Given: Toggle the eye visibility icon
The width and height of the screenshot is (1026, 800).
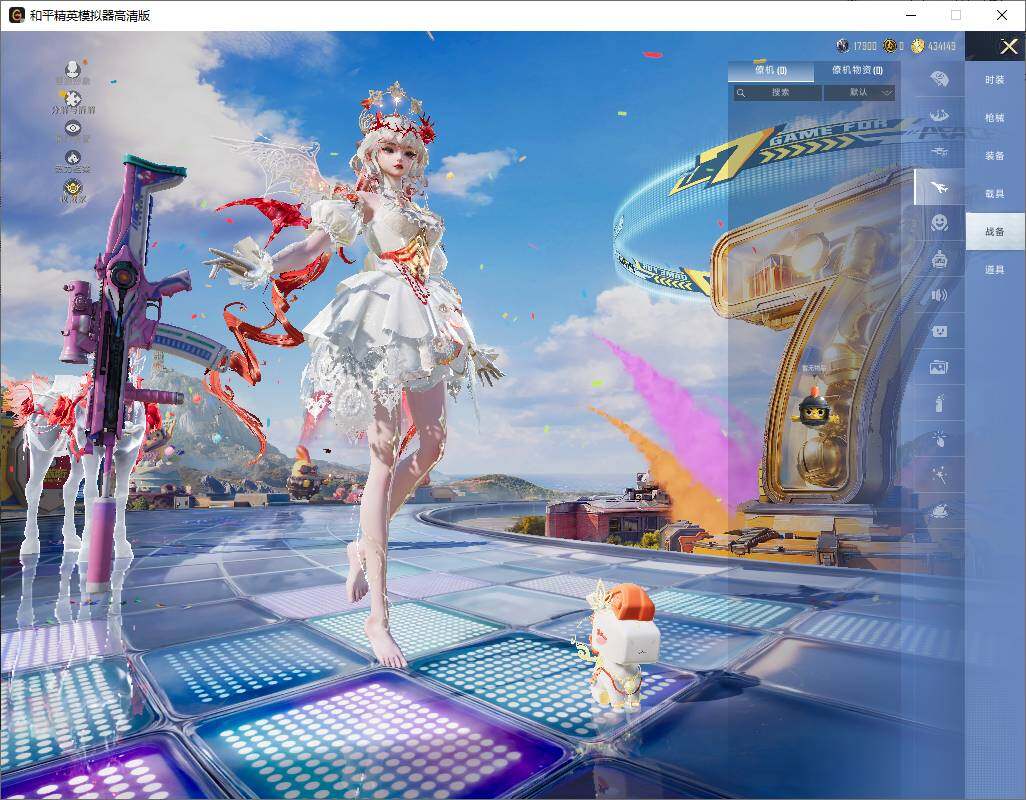Looking at the screenshot, I should 73,128.
